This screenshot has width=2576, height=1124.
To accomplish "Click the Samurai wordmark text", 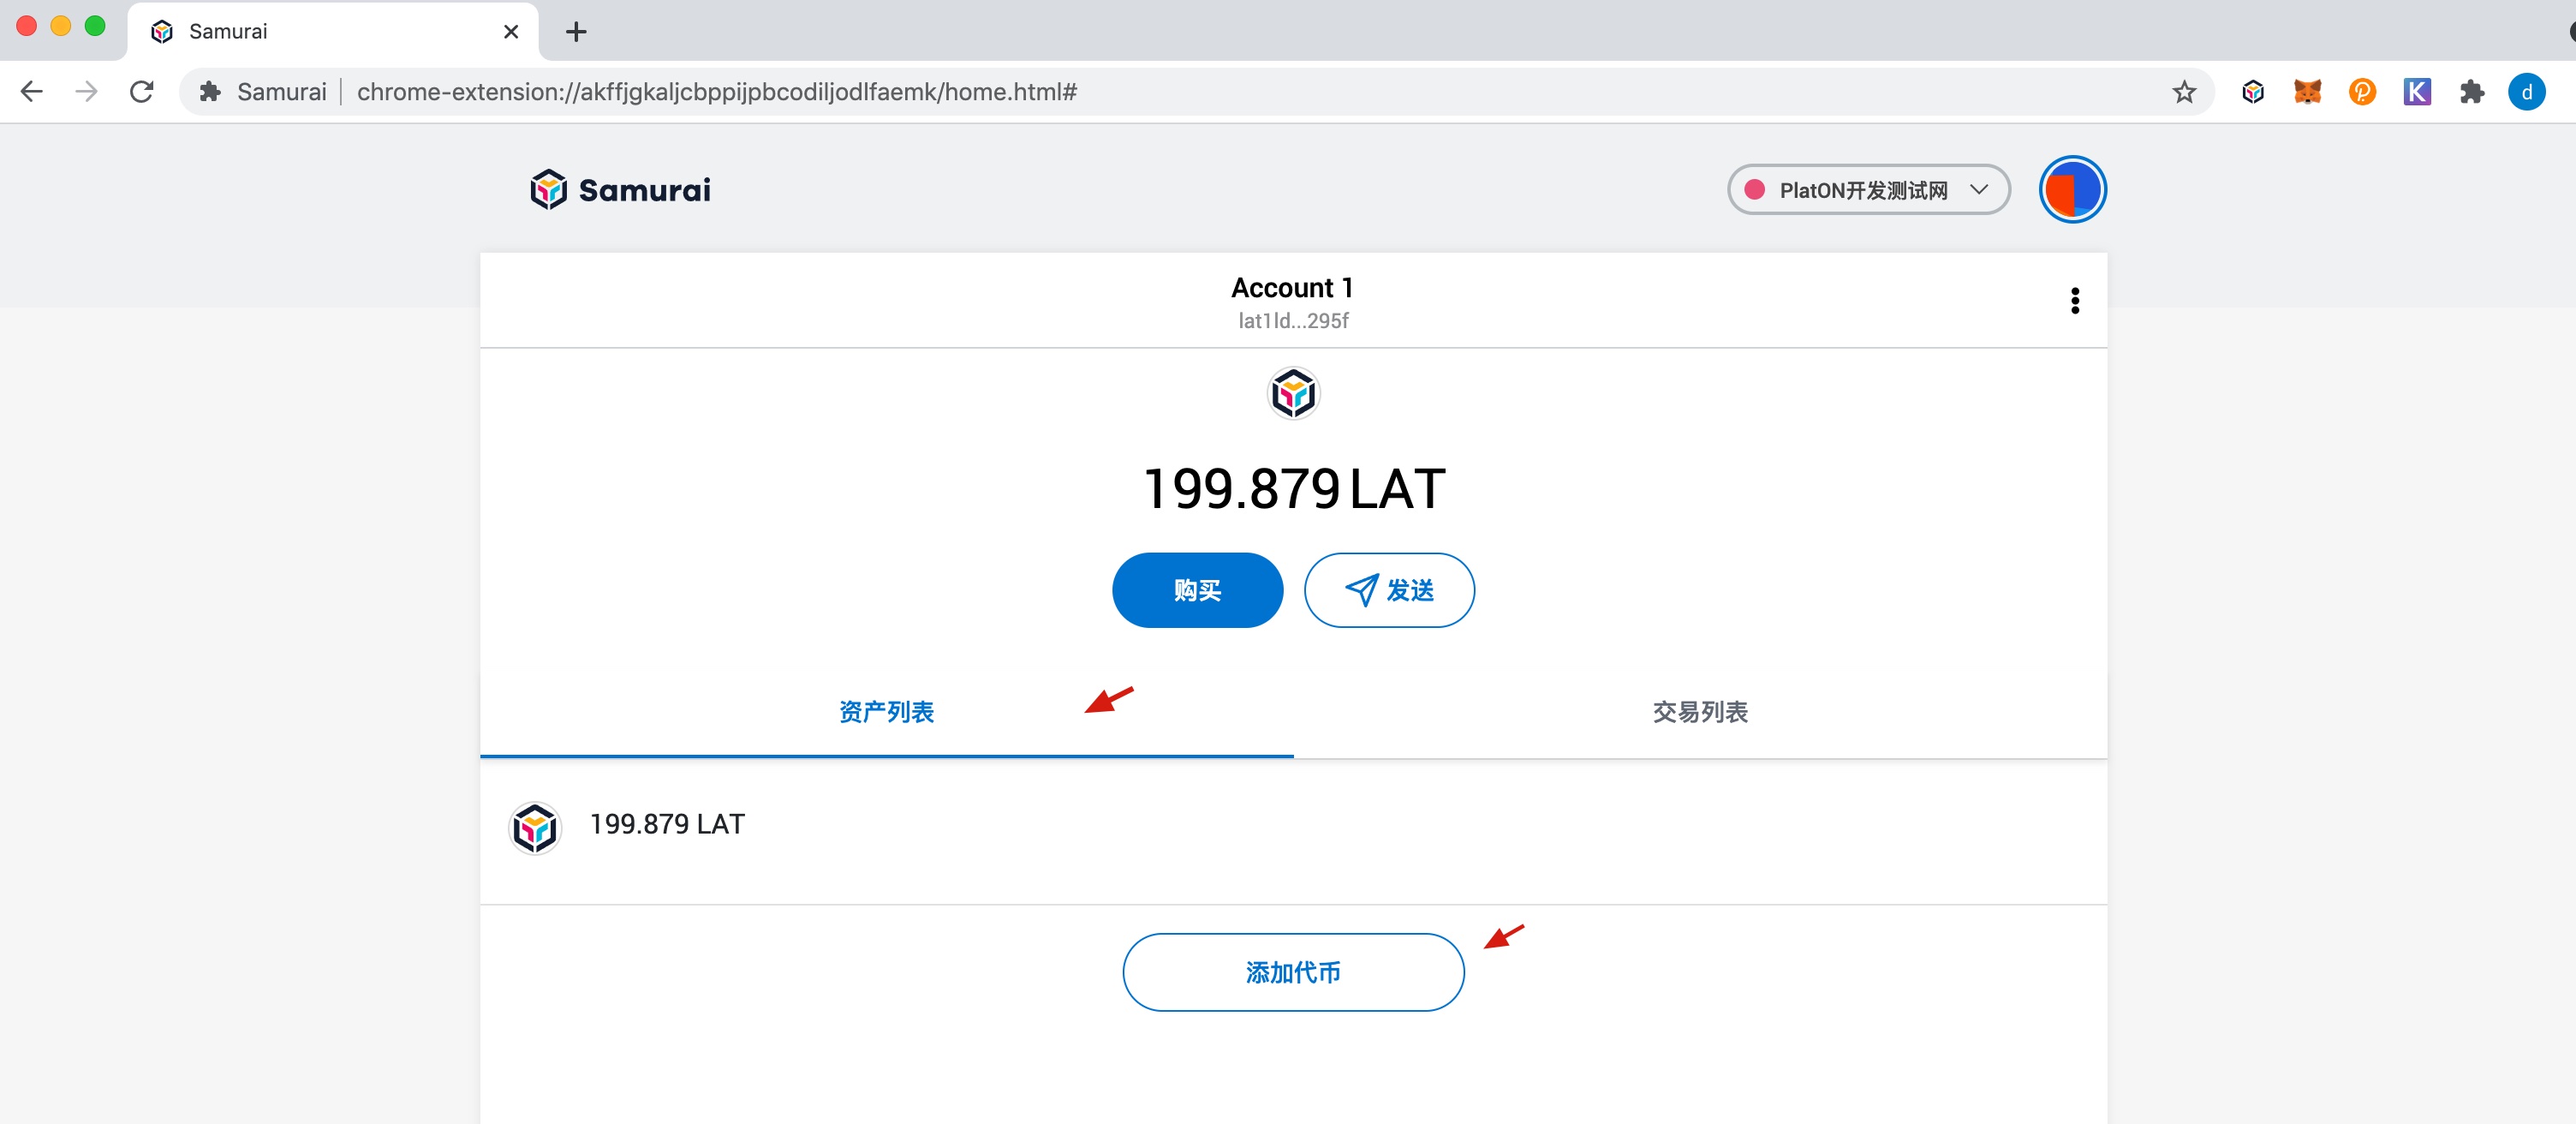I will pyautogui.click(x=645, y=190).
